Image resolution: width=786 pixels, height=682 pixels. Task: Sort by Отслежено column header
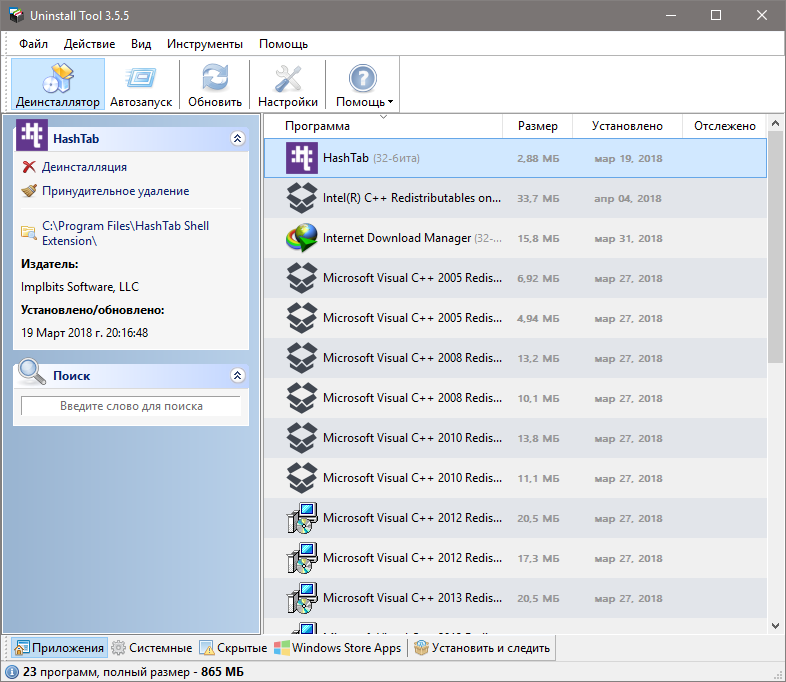point(724,126)
